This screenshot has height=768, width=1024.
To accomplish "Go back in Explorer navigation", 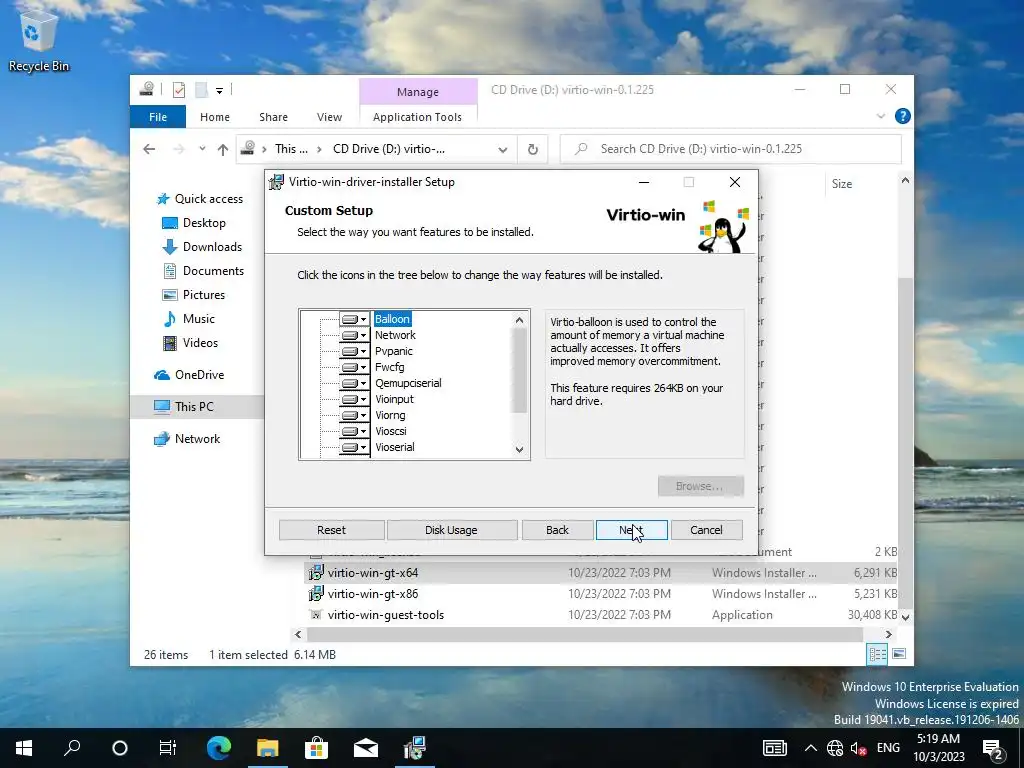I will 149,150.
